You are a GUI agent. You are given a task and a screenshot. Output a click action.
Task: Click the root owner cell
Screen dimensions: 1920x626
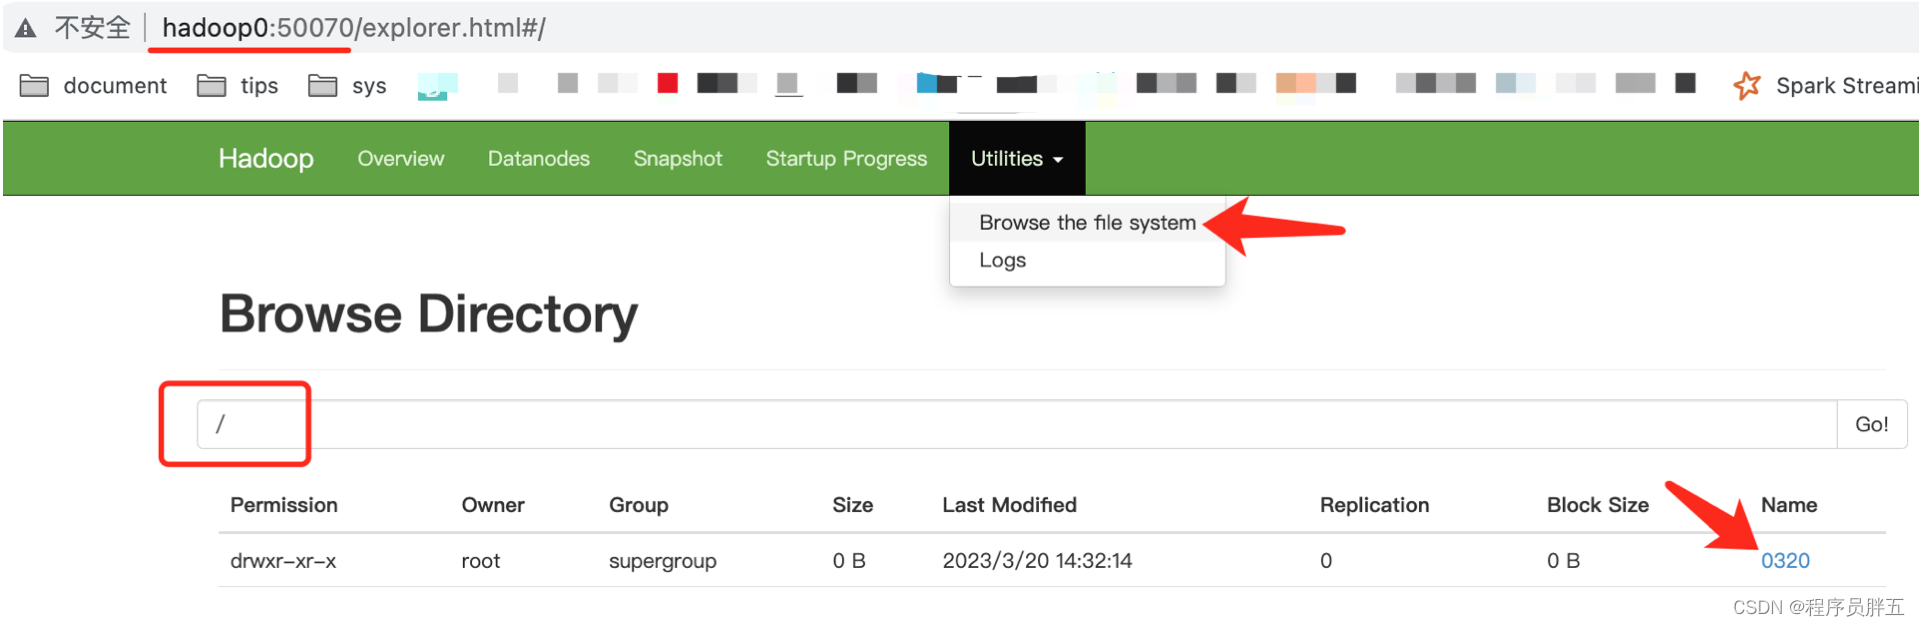point(481,561)
